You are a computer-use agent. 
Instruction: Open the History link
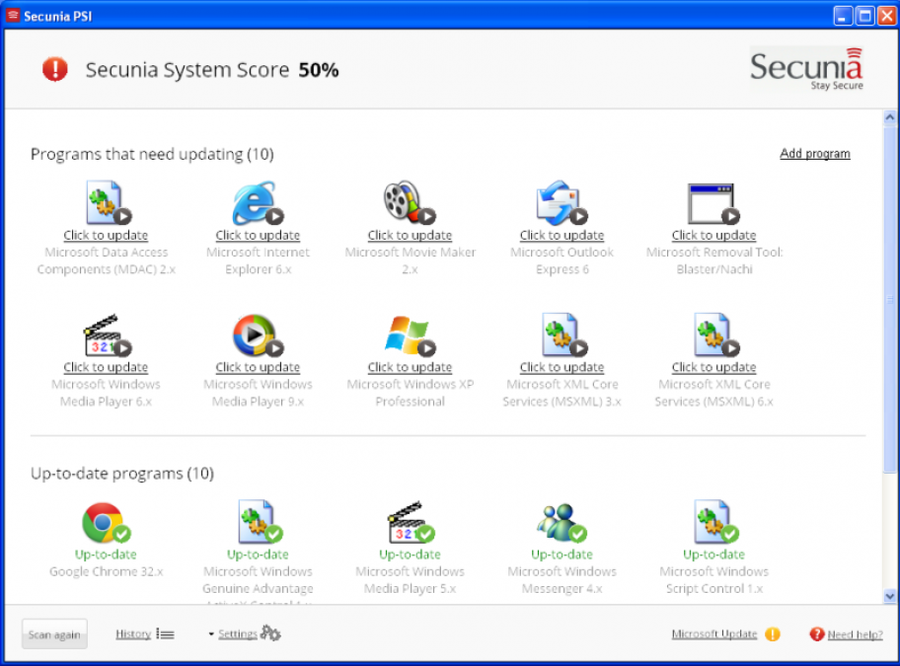[x=133, y=634]
